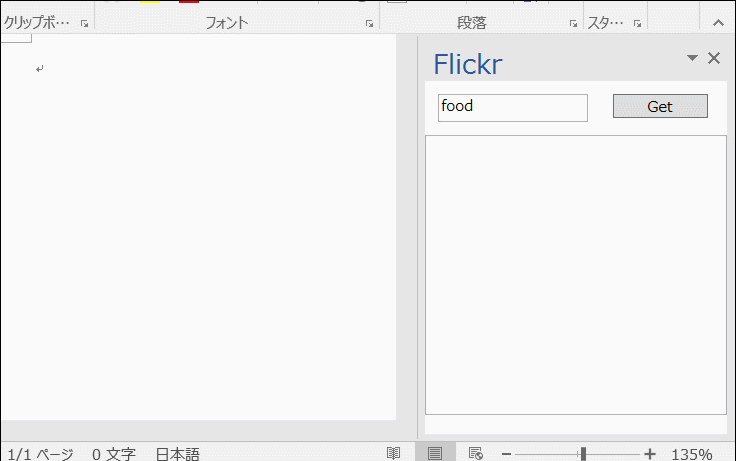736x461 pixels.
Task: Increase zoom with the plus button
Action: click(650, 453)
